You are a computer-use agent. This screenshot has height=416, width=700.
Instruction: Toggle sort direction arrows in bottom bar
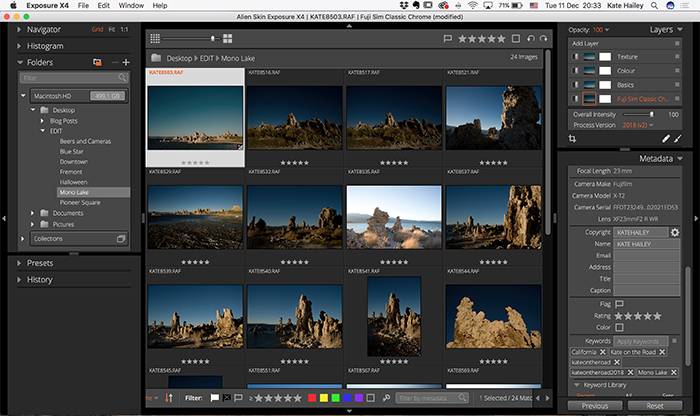[169, 398]
